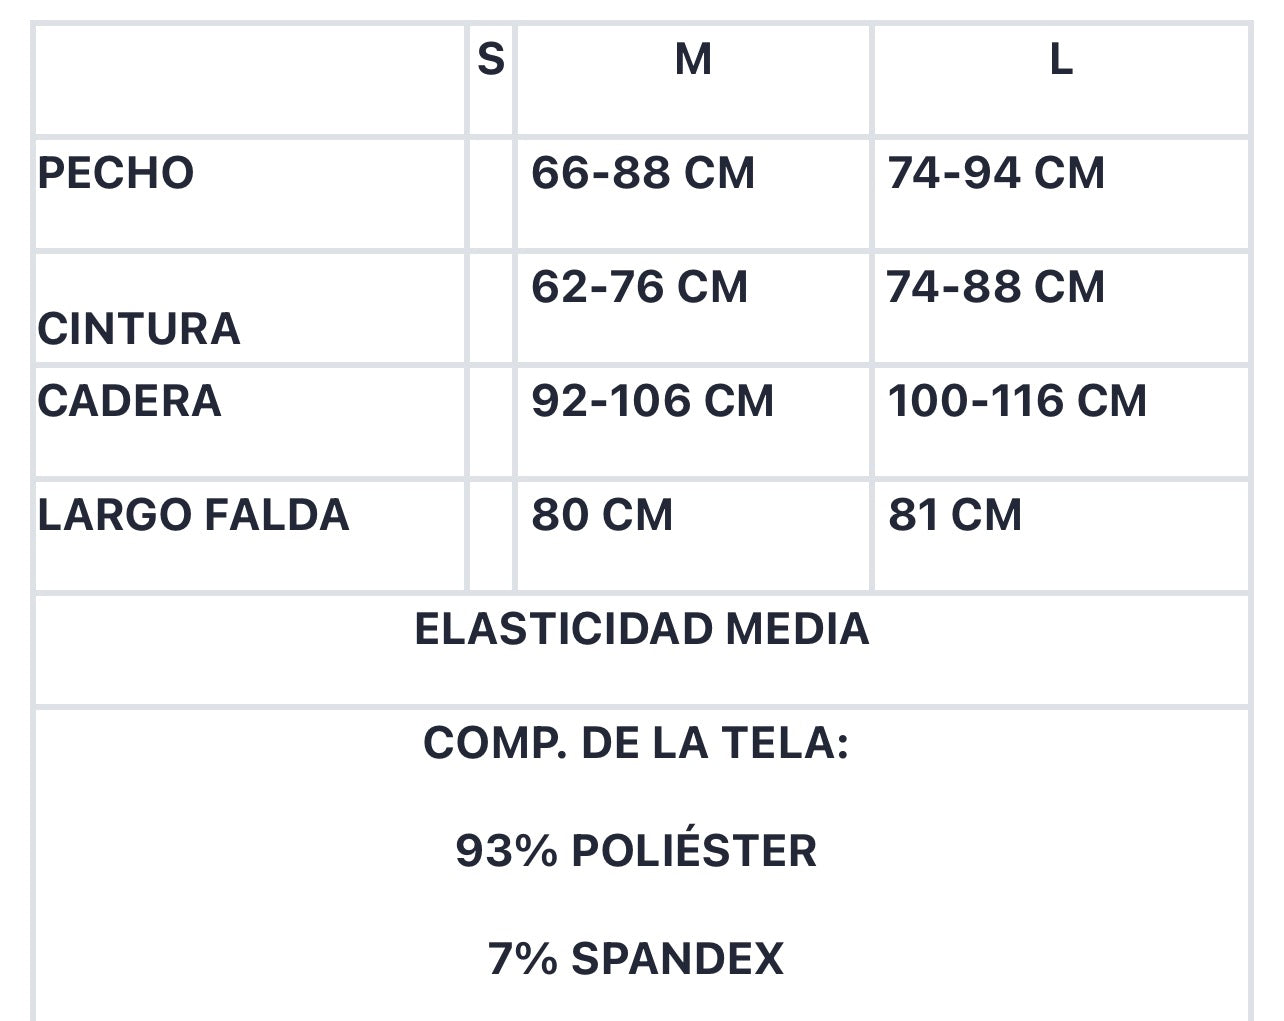Click the 93% POLIÉSTER text

click(x=636, y=851)
